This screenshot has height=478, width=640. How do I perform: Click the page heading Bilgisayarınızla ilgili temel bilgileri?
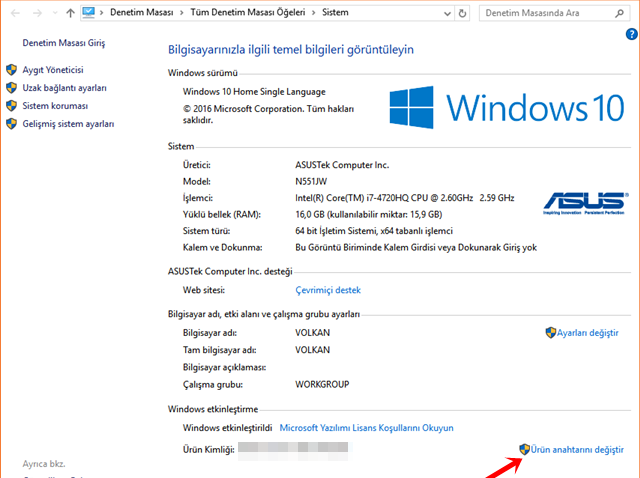coord(291,50)
